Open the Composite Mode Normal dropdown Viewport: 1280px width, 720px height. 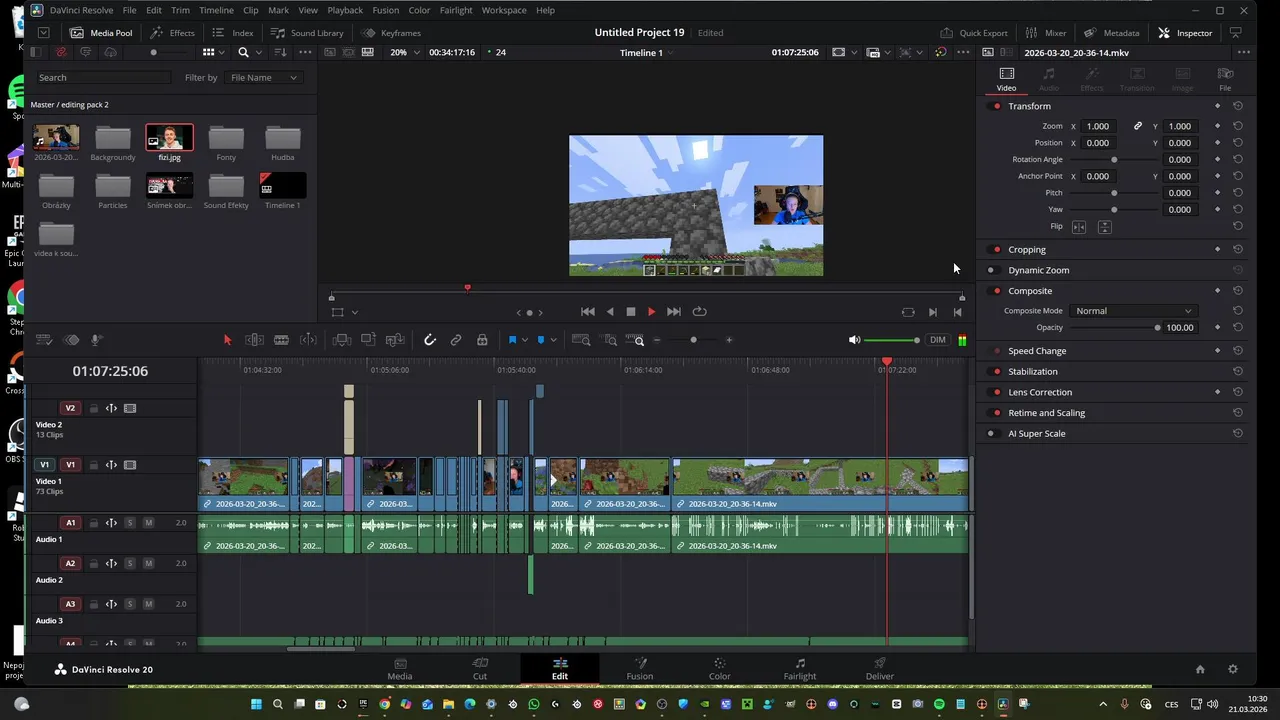point(1133,311)
